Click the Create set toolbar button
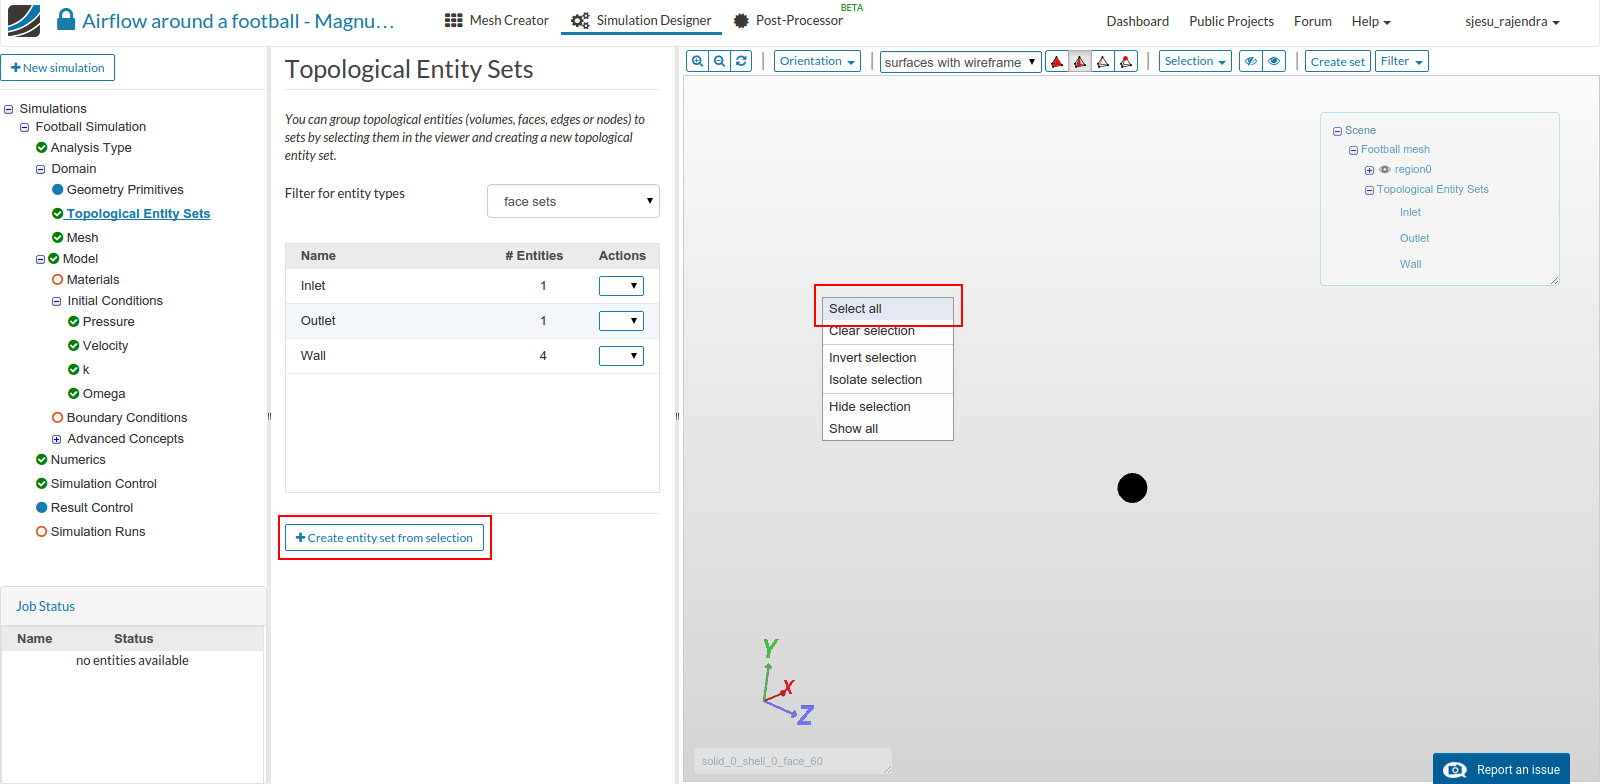1600x784 pixels. pos(1338,61)
